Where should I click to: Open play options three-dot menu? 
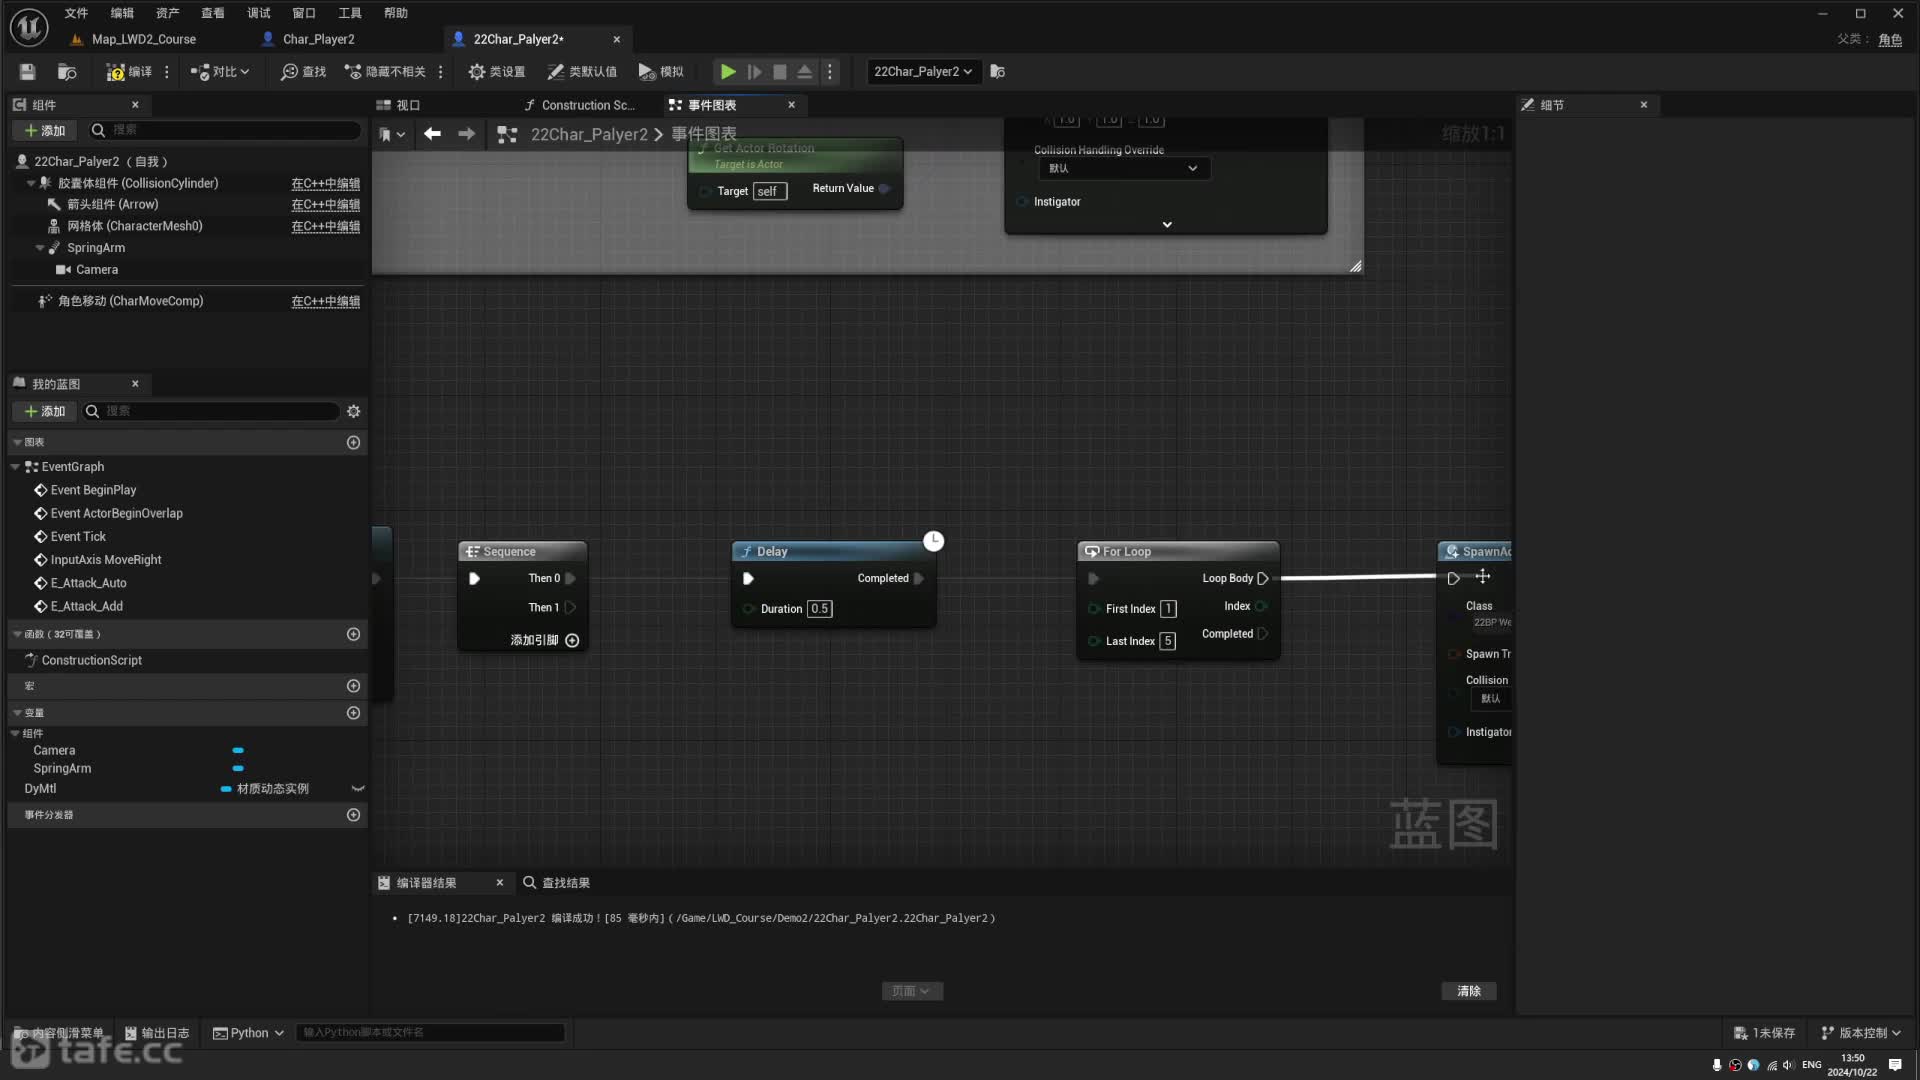pos(829,71)
